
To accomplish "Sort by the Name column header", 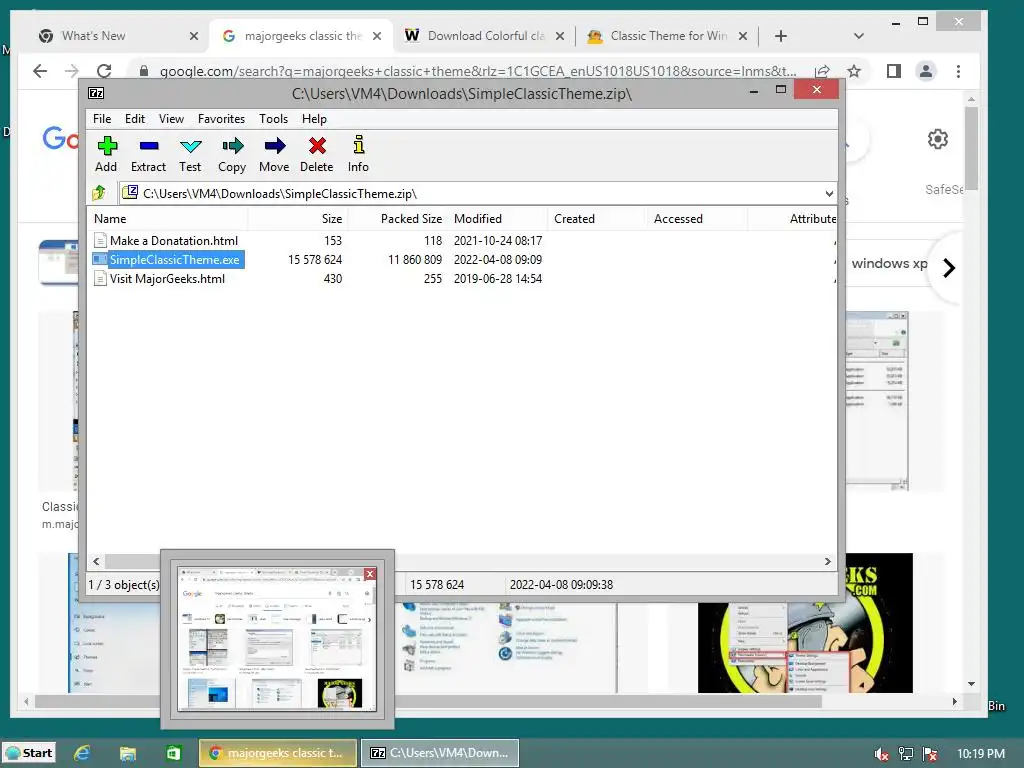I will click(167, 219).
